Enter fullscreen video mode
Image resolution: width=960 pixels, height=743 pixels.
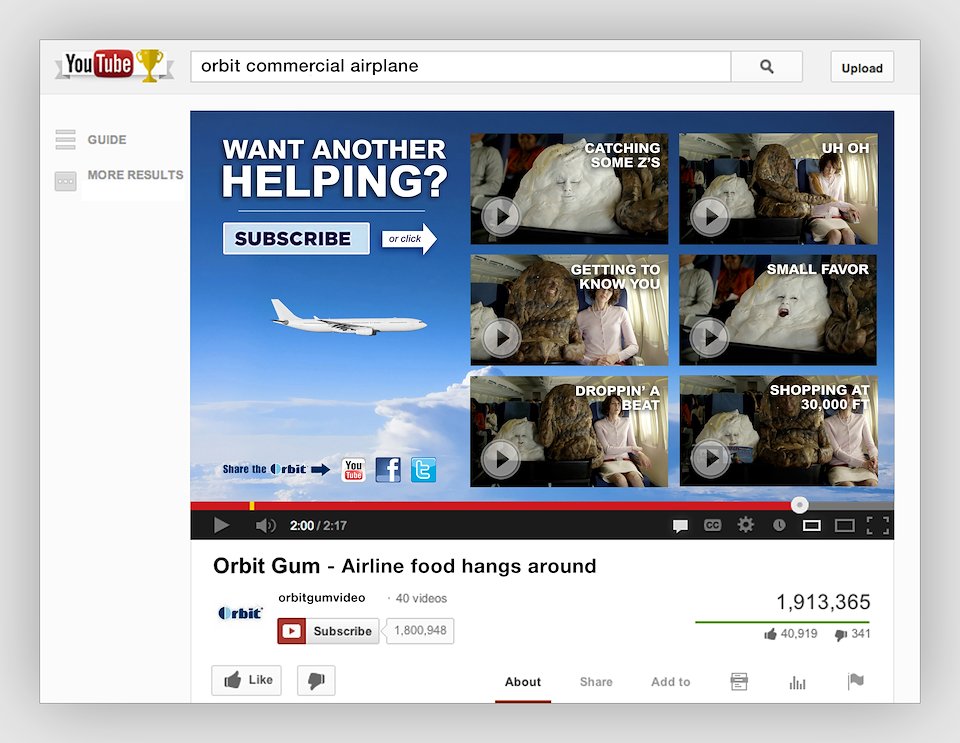(877, 525)
